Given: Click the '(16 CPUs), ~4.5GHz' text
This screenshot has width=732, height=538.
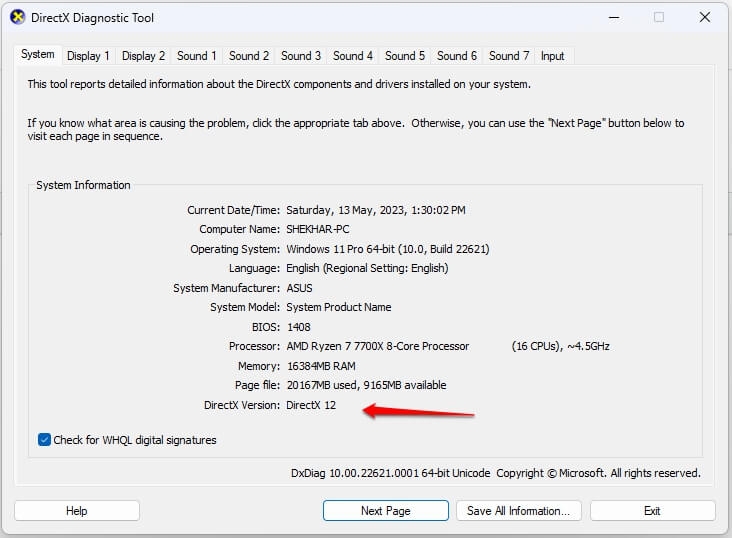Looking at the screenshot, I should (x=560, y=346).
